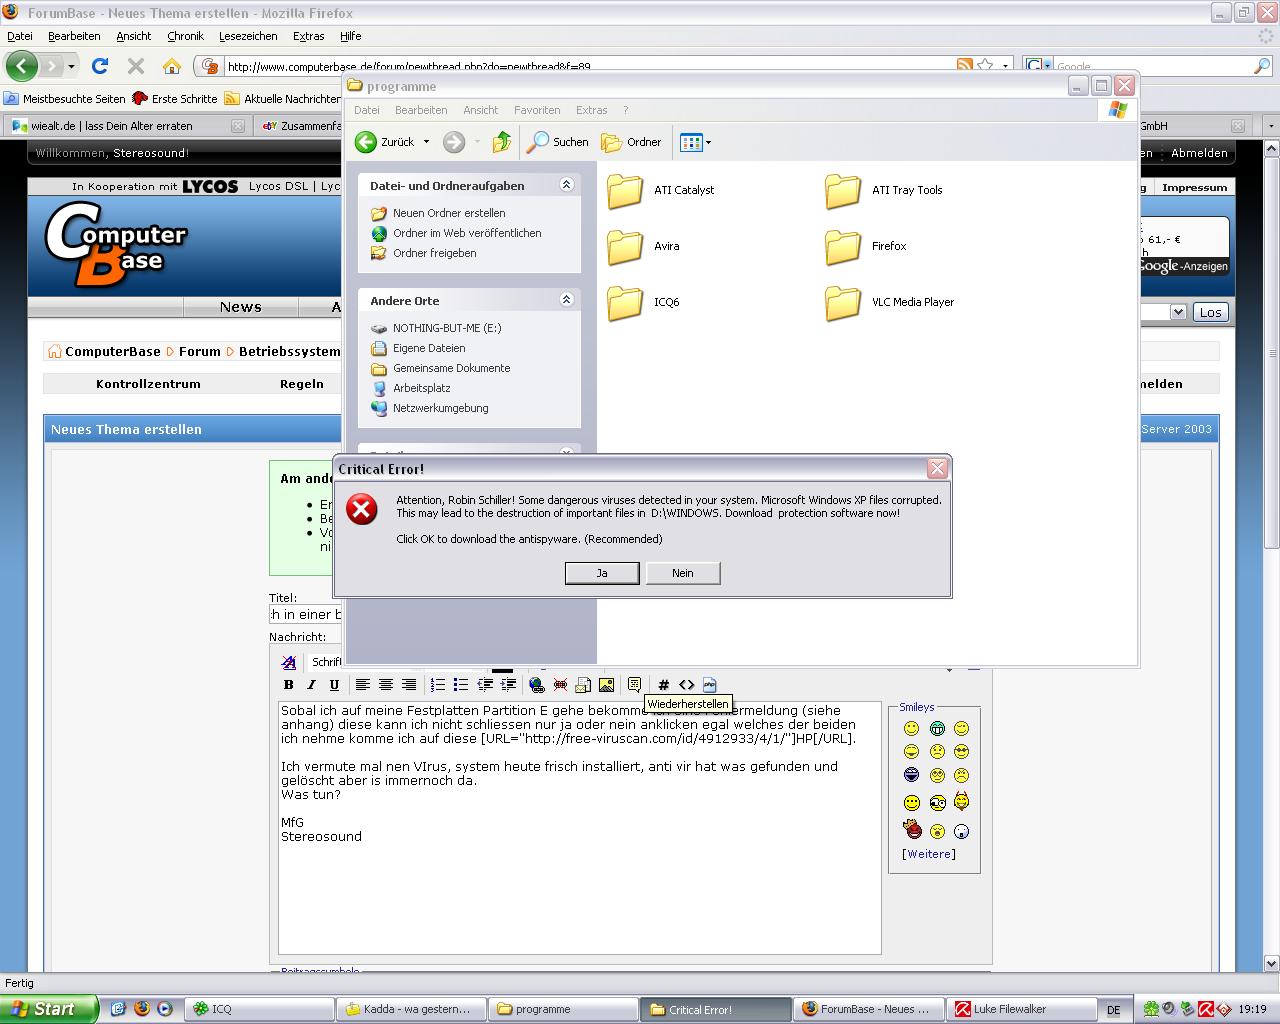Insert the first yellow smiley
The width and height of the screenshot is (1280, 1024).
click(x=911, y=728)
